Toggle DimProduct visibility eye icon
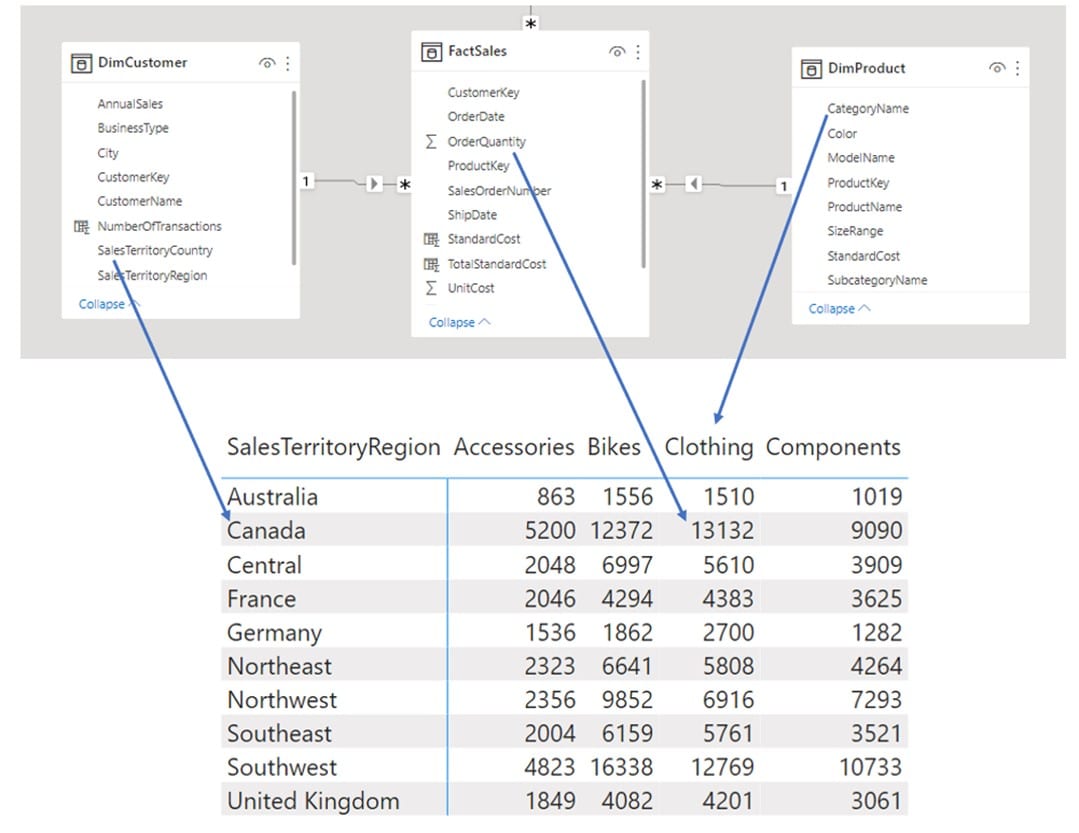The width and height of the screenshot is (1079, 833). coord(996,68)
